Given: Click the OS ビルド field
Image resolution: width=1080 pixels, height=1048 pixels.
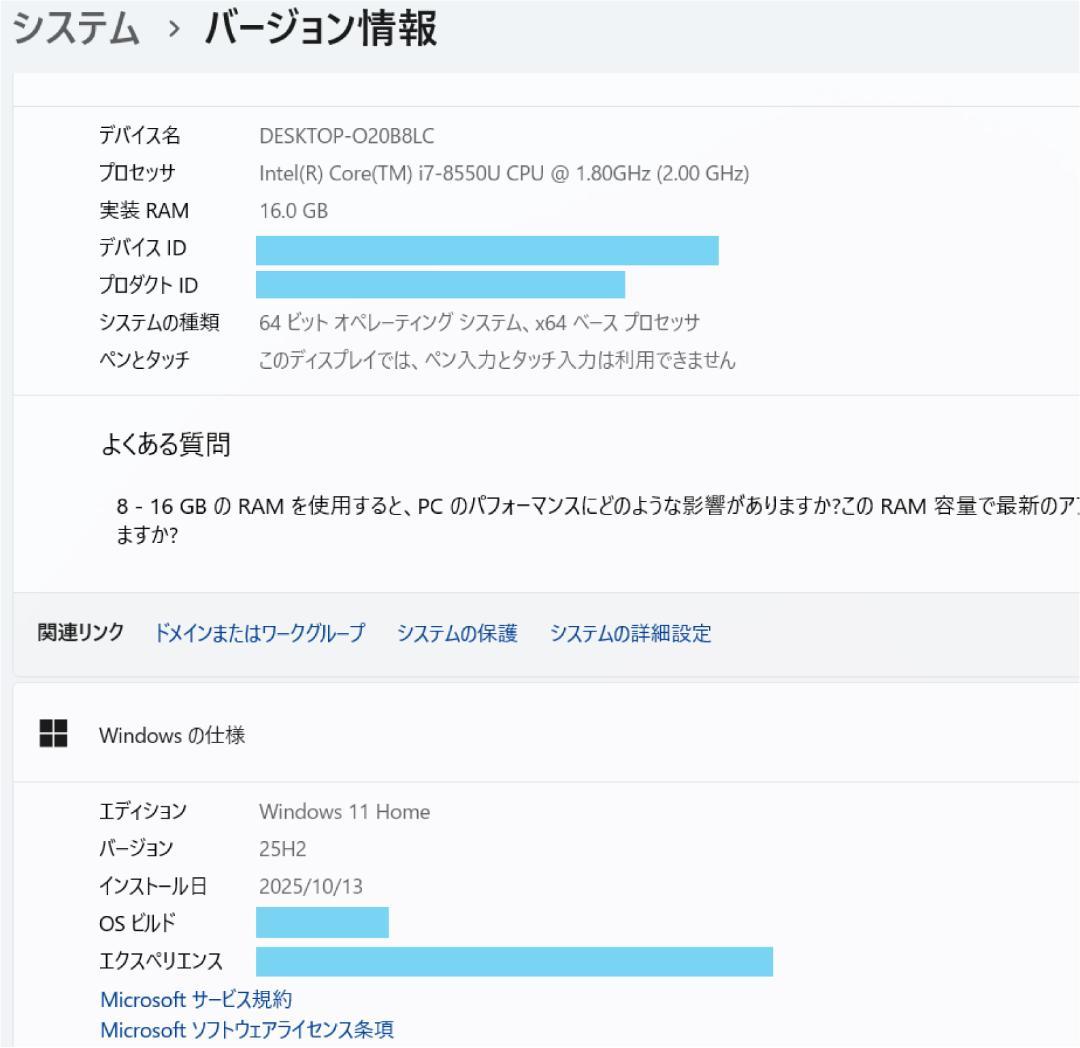Looking at the screenshot, I should [321, 922].
